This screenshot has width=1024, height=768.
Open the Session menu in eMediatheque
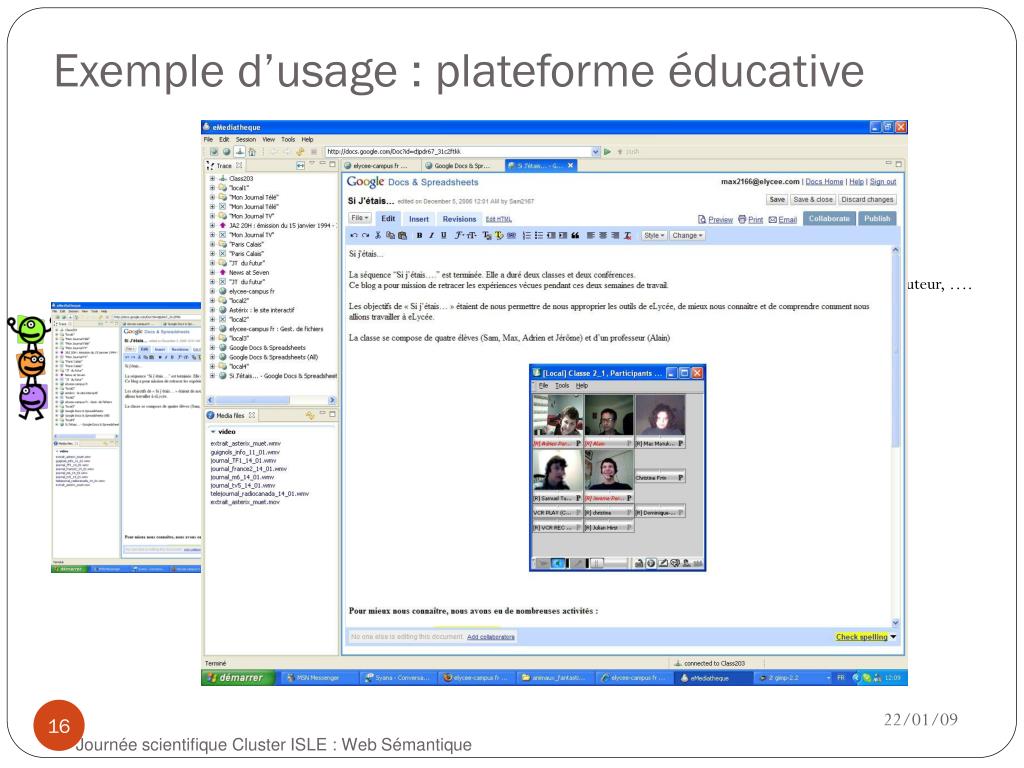246,139
